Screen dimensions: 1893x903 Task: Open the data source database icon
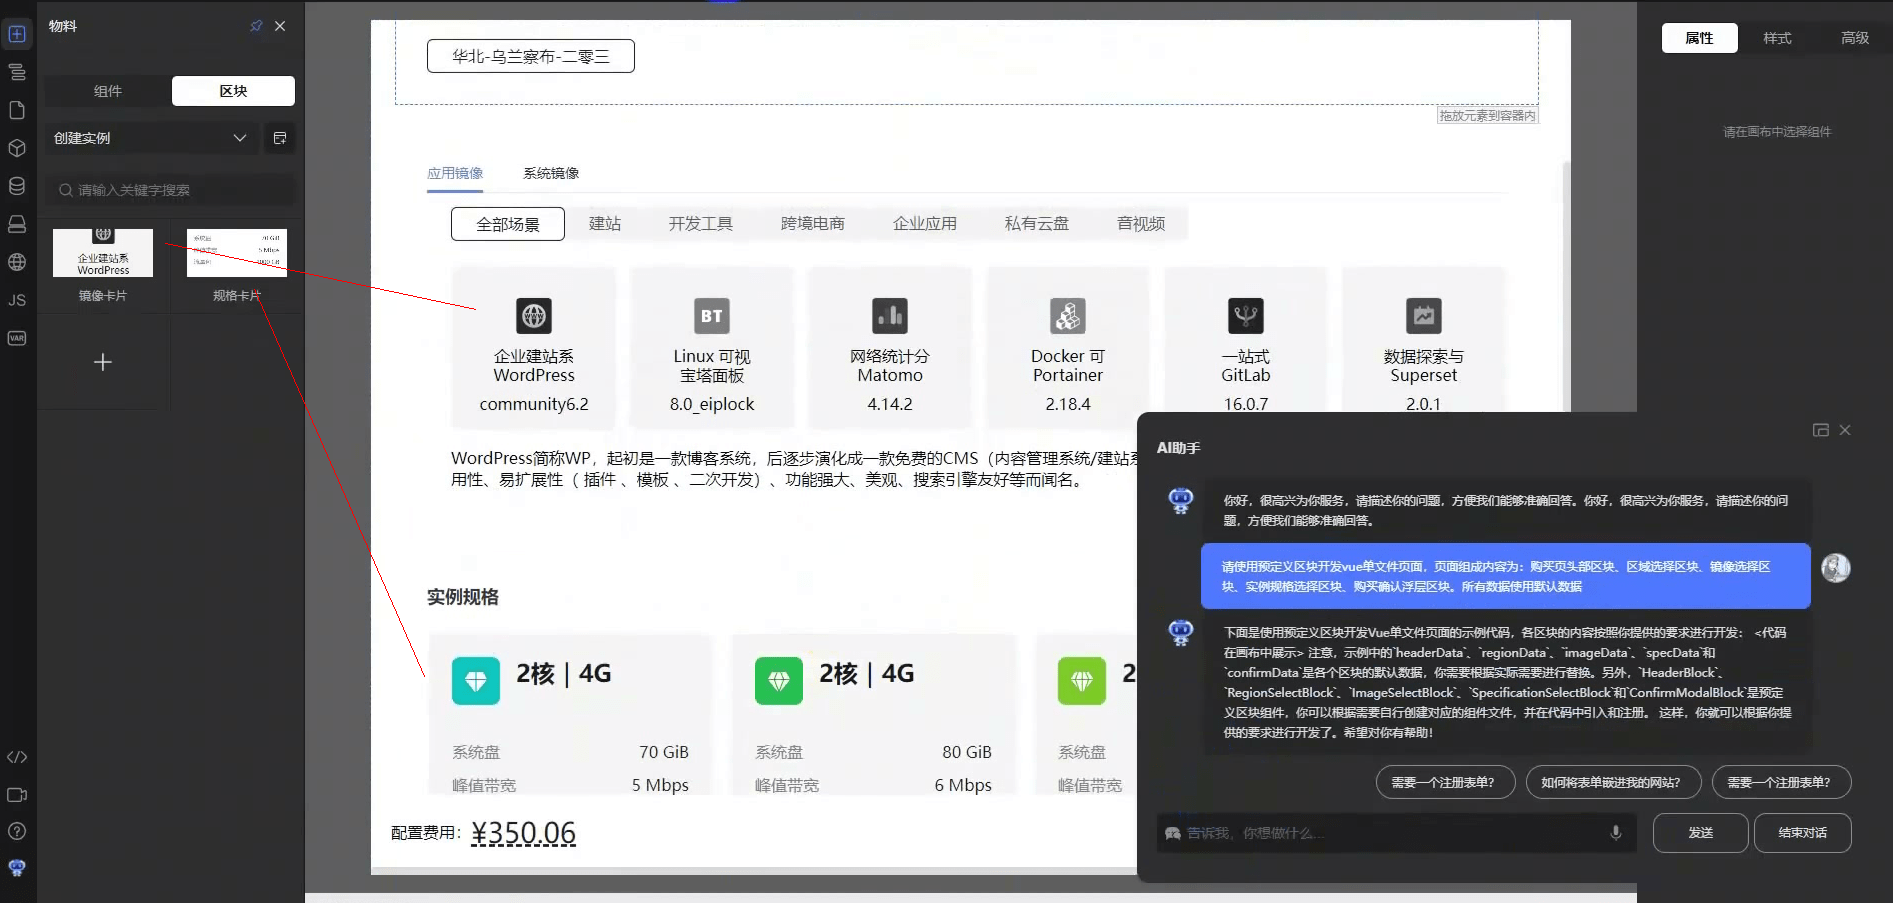point(16,185)
